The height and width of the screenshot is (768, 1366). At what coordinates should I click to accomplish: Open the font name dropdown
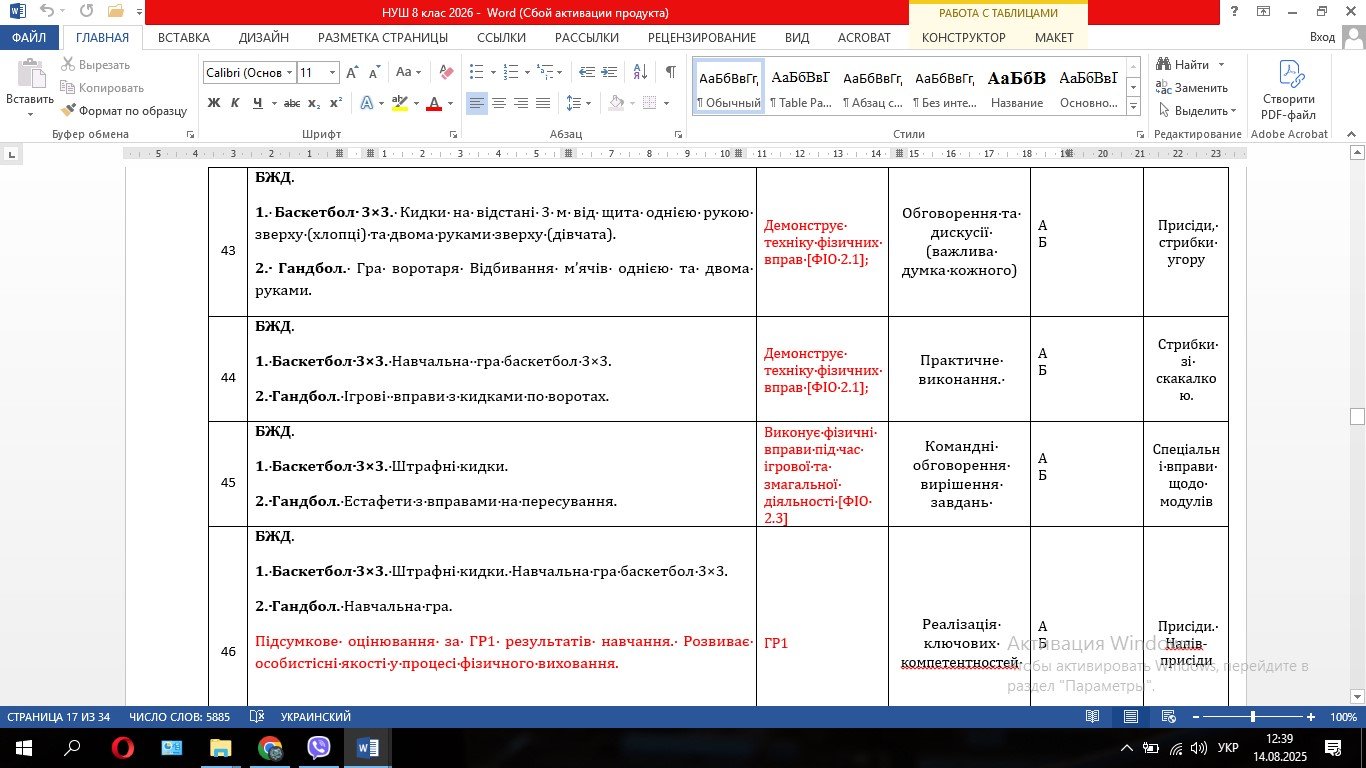(289, 72)
